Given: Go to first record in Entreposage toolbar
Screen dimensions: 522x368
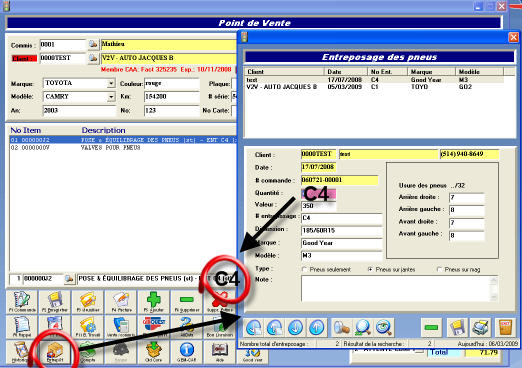Looking at the screenshot, I should point(254,327).
